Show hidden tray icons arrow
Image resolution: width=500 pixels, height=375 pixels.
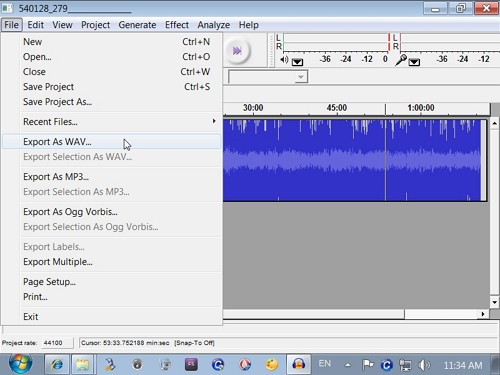pos(348,365)
